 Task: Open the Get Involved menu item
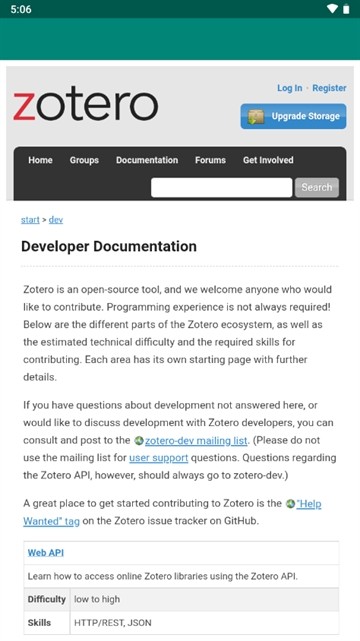(x=268, y=160)
